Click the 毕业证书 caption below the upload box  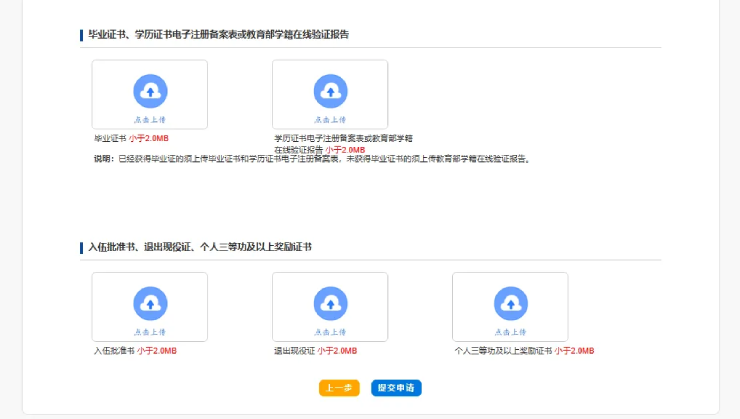[110, 138]
